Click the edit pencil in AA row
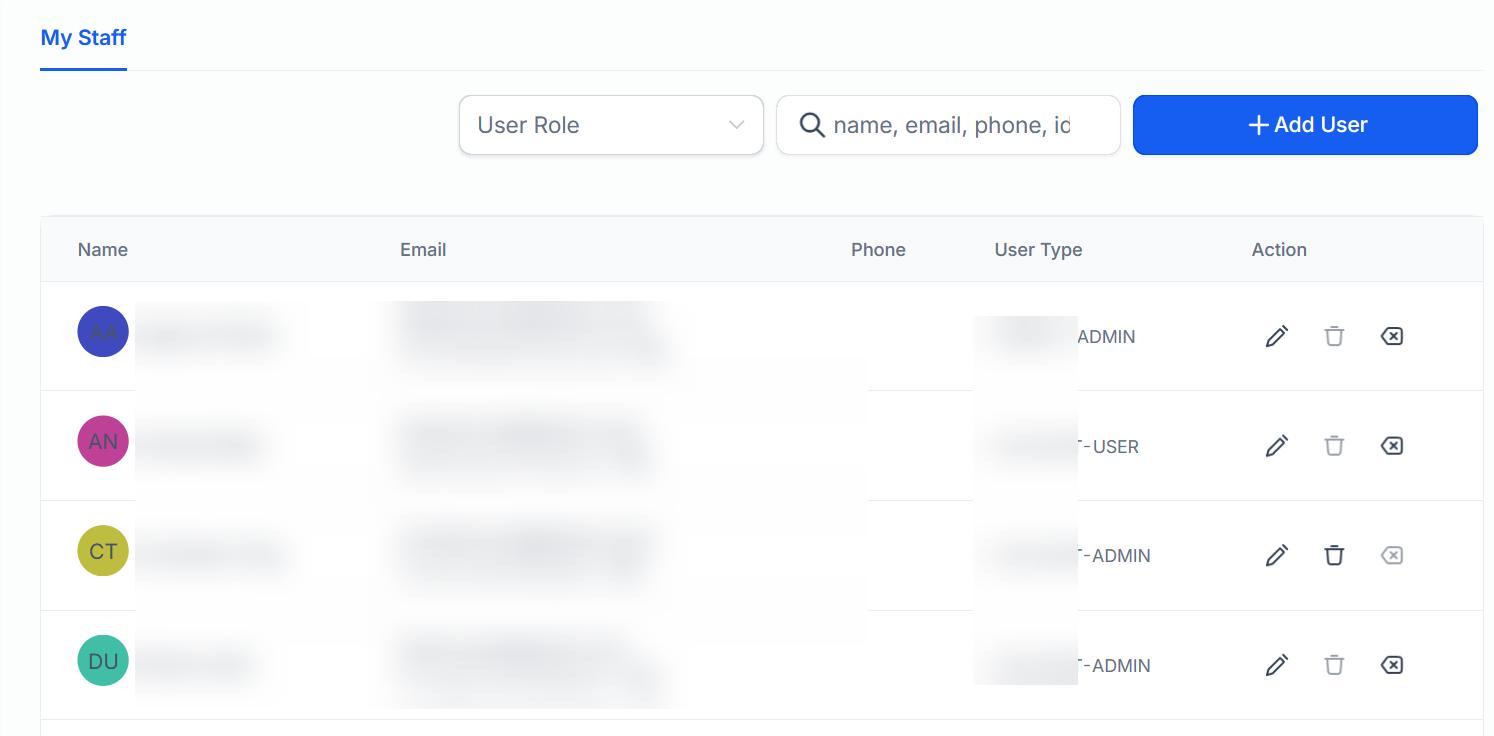1494x736 pixels. 1277,336
